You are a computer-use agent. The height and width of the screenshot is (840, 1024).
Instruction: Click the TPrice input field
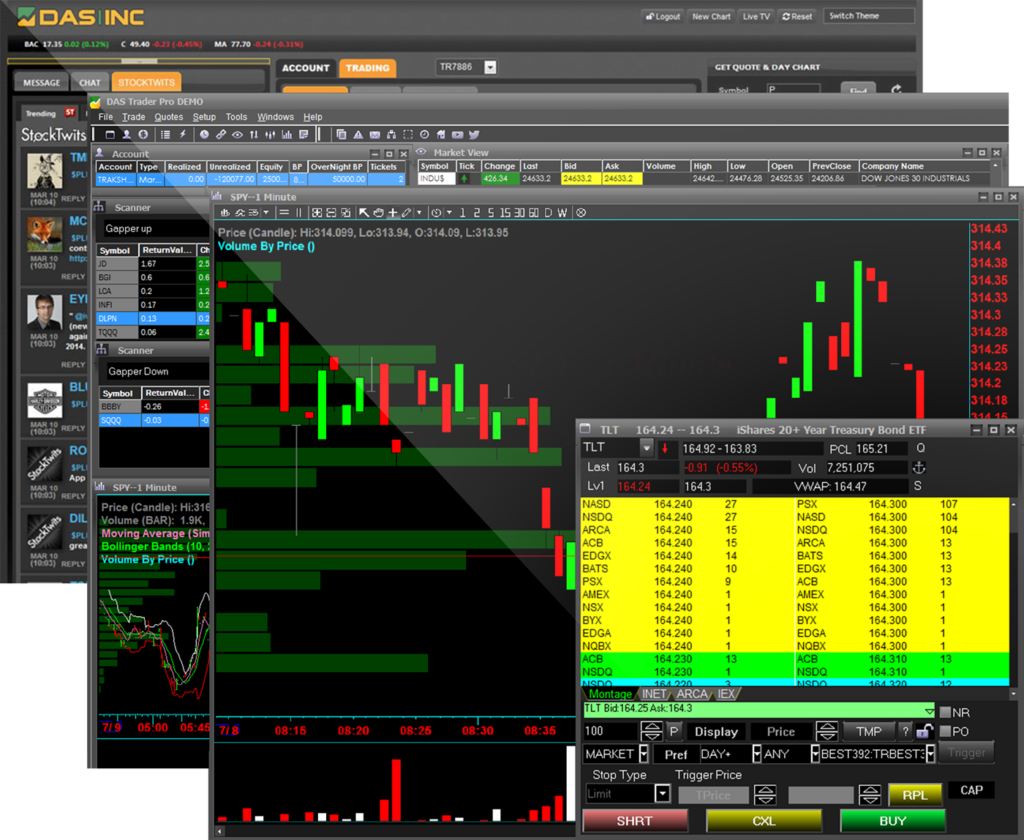[712, 794]
